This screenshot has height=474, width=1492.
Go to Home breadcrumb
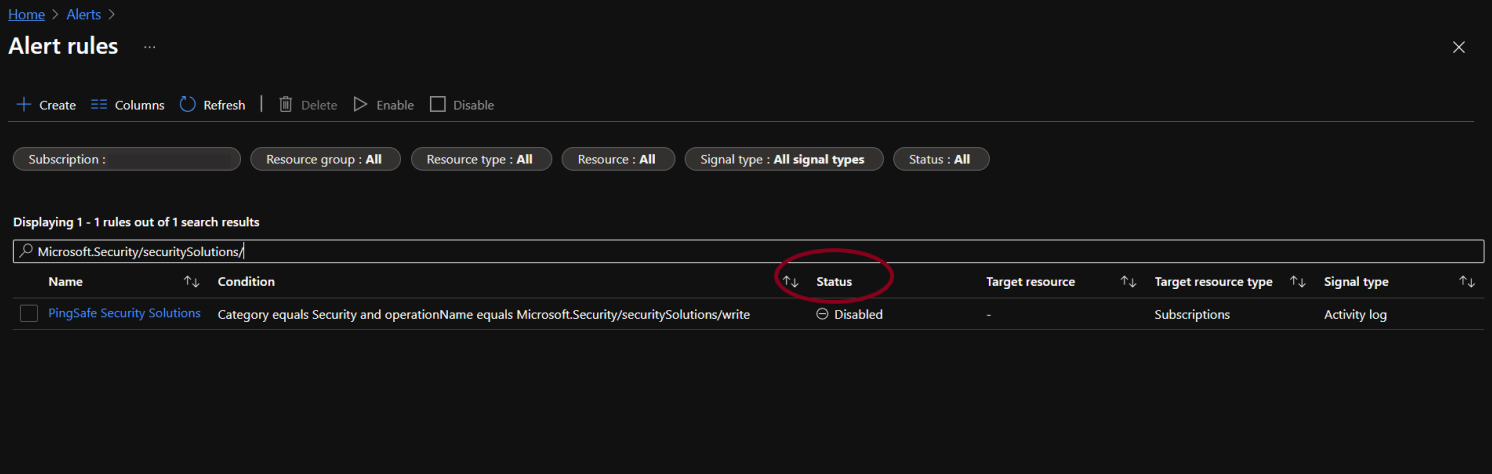26,15
